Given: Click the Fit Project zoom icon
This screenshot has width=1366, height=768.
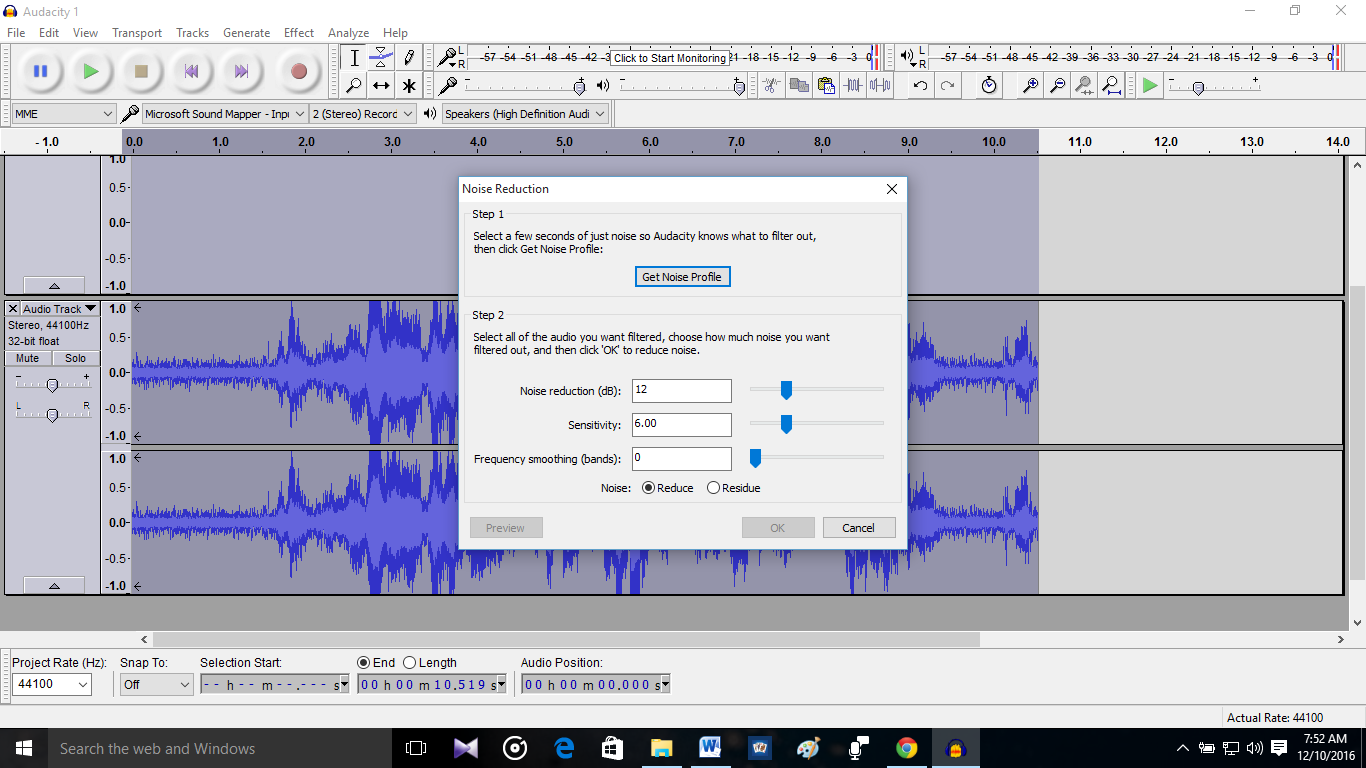Looking at the screenshot, I should coord(1110,85).
